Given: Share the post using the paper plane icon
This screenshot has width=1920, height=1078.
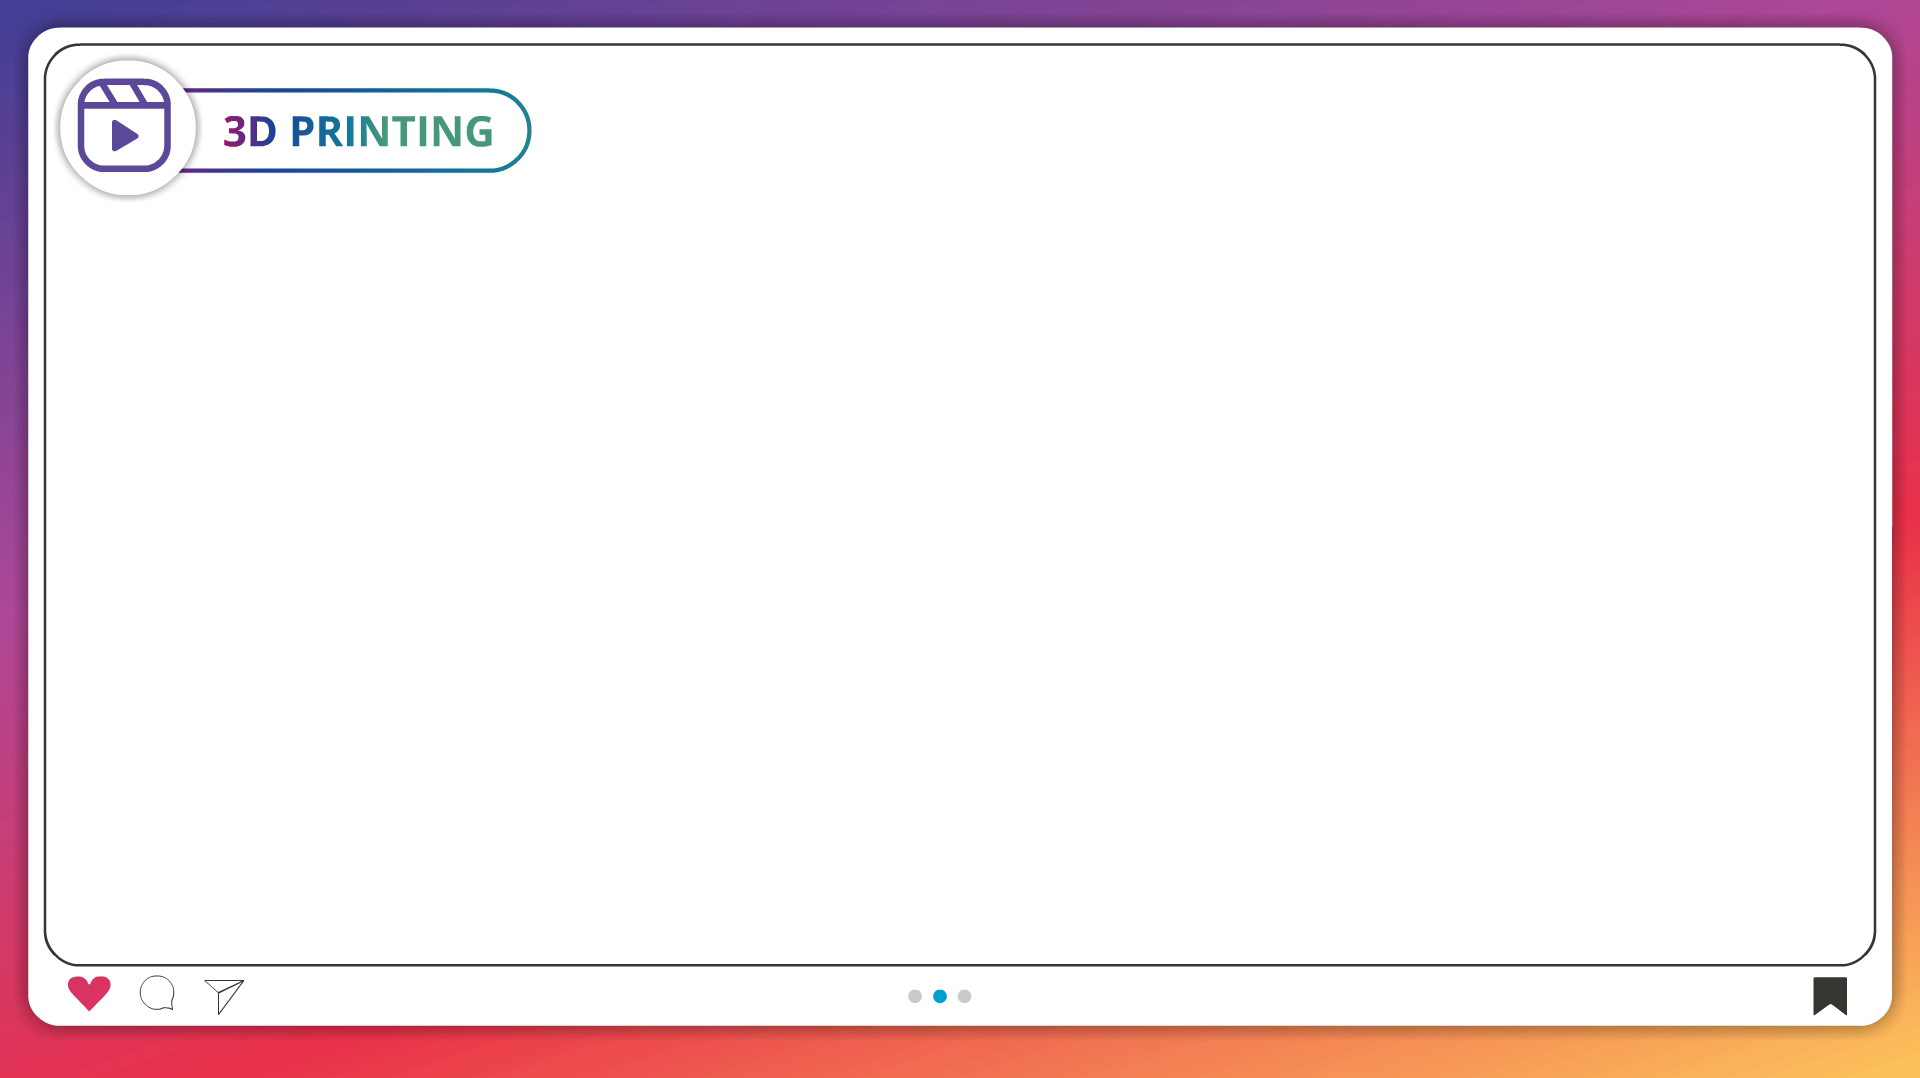Looking at the screenshot, I should pos(224,995).
